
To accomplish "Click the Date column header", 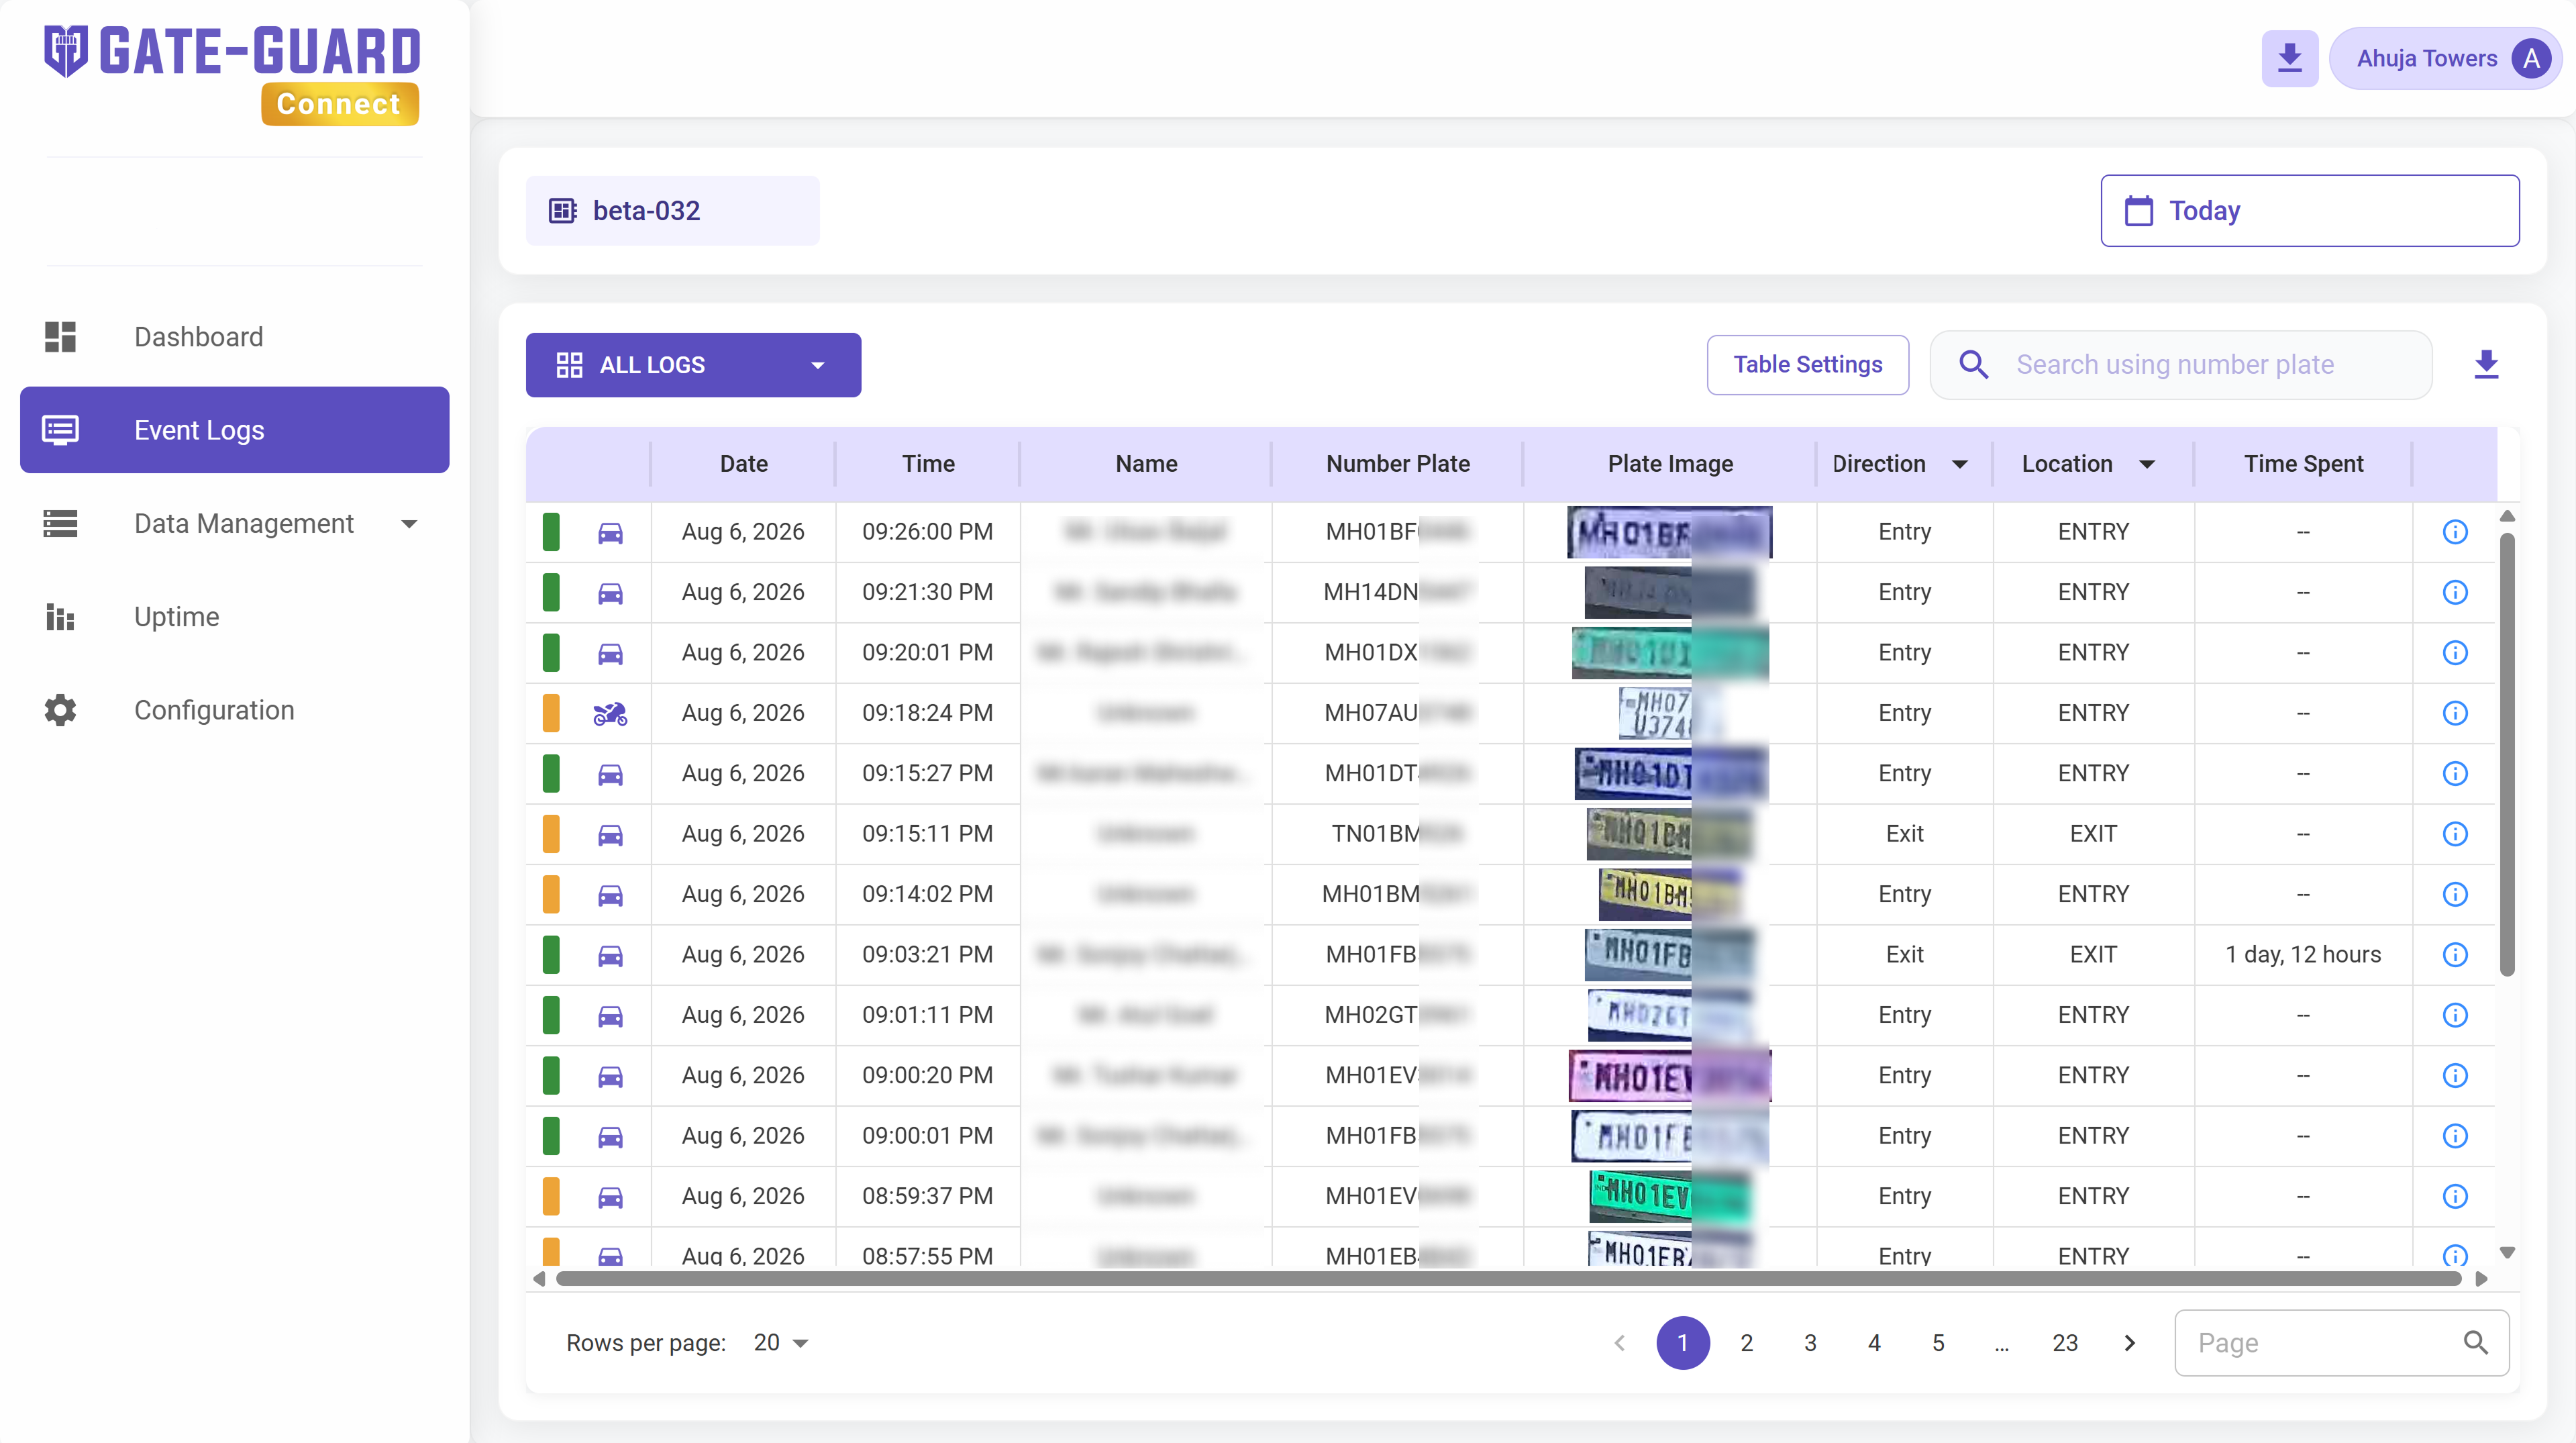I will tap(743, 464).
